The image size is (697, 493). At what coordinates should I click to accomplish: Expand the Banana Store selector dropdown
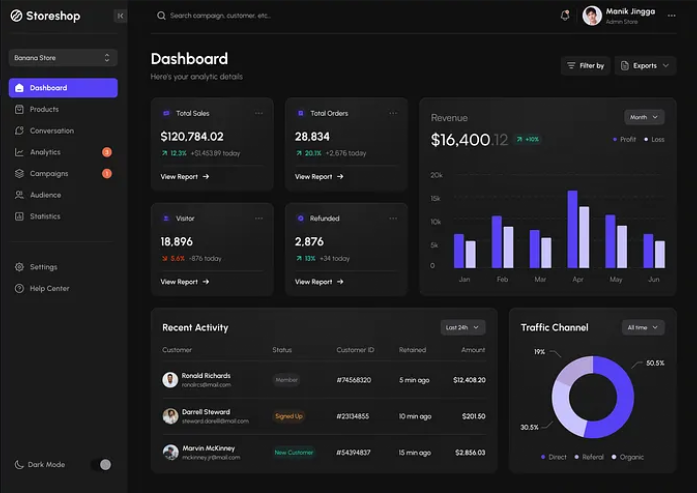pos(63,58)
